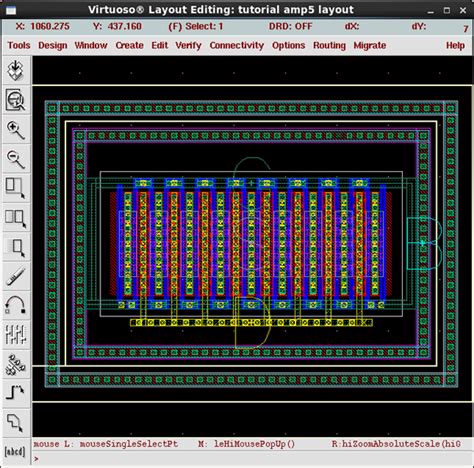The image size is (474, 468).
Task: Open the Tools menu
Action: 19,45
